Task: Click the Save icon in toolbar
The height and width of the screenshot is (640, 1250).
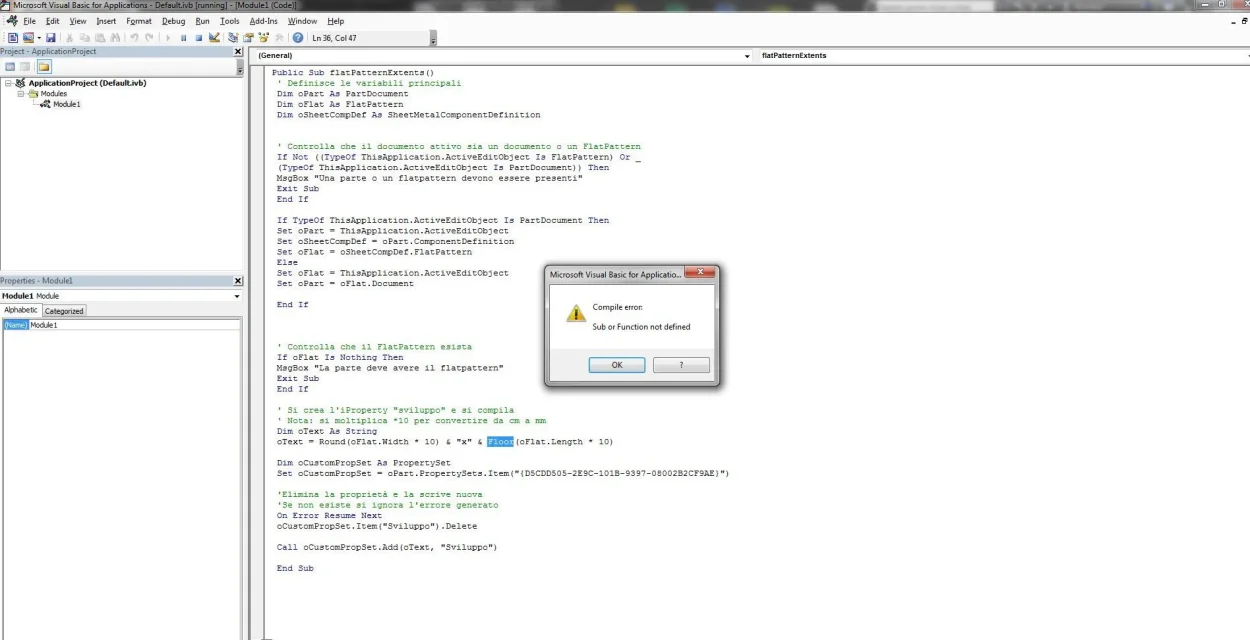Action: click(50, 38)
